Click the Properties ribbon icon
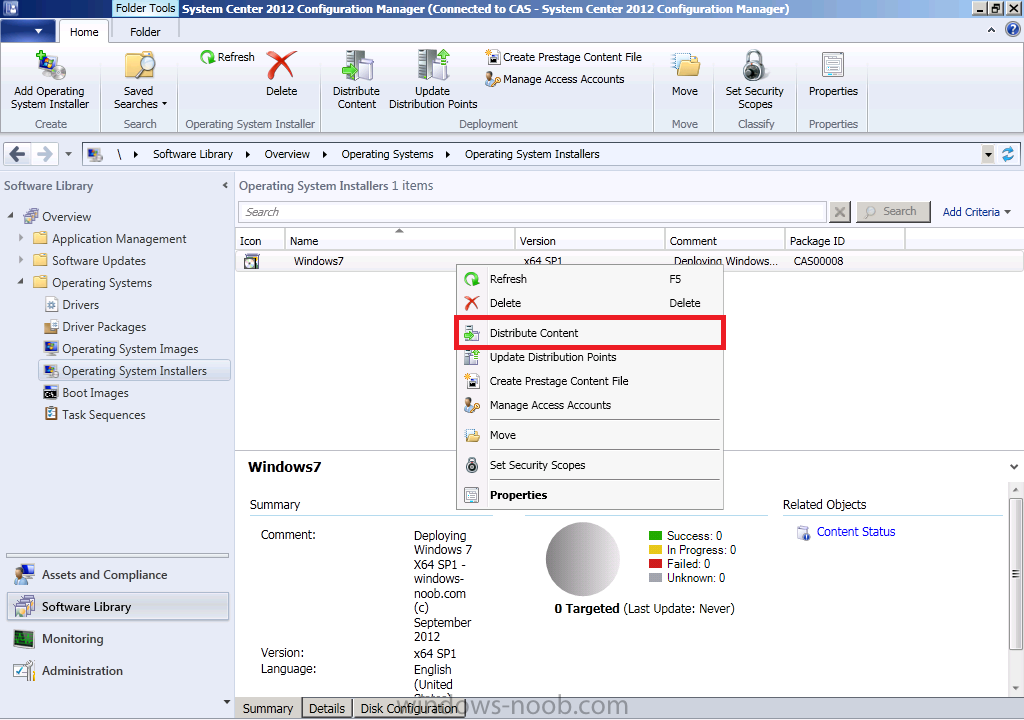This screenshot has height=720, width=1024. click(833, 65)
